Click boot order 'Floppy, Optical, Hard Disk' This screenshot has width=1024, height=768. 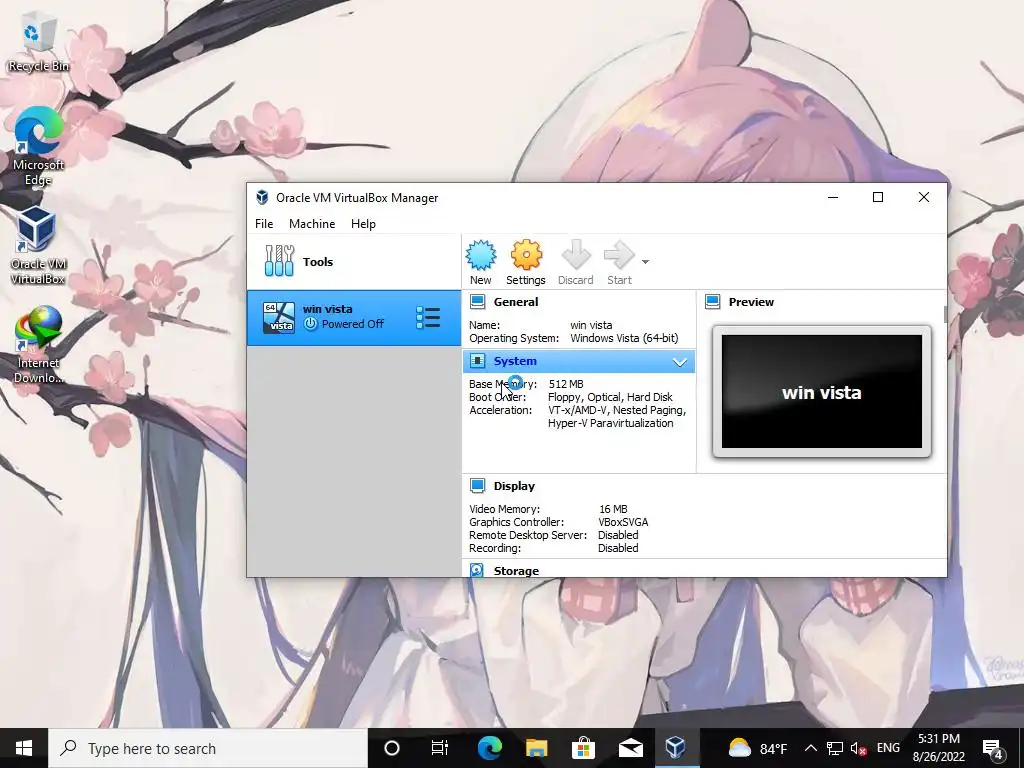point(610,397)
